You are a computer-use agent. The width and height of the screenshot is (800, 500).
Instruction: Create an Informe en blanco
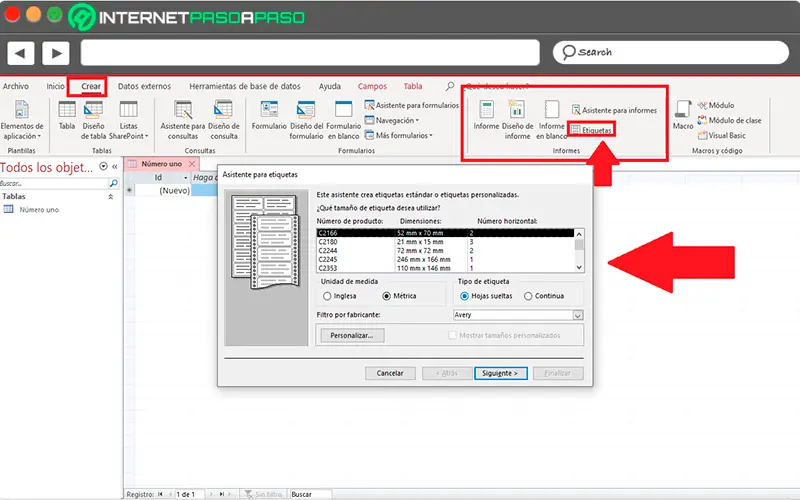(552, 120)
